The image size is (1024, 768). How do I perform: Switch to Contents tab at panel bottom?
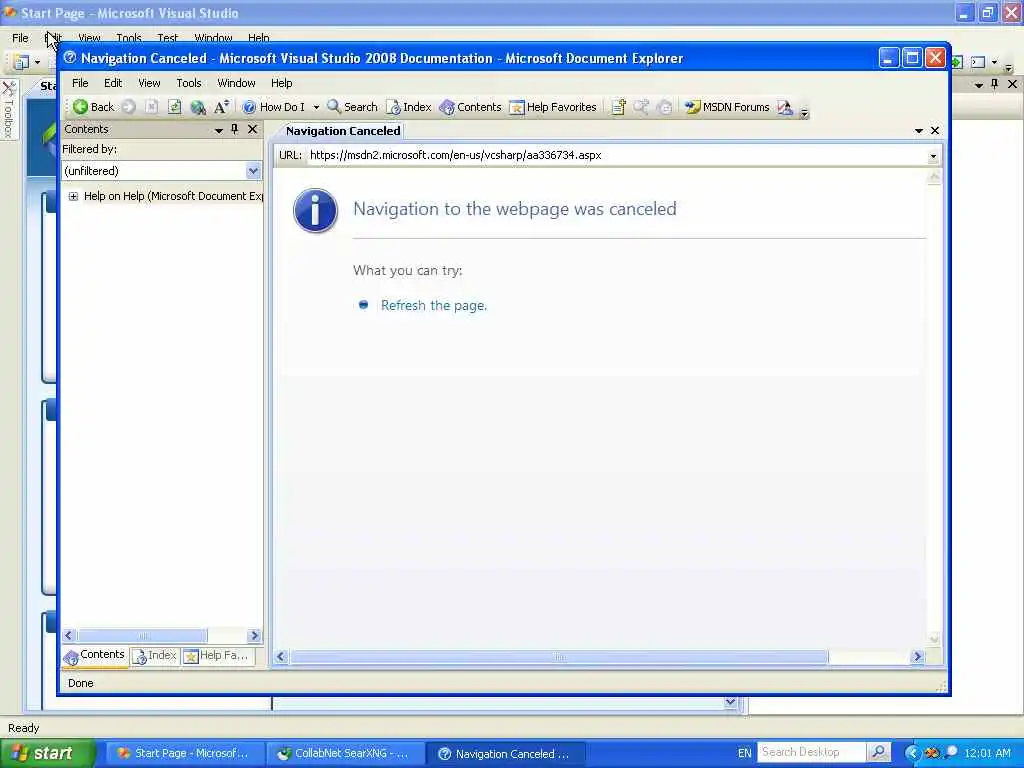coord(95,656)
